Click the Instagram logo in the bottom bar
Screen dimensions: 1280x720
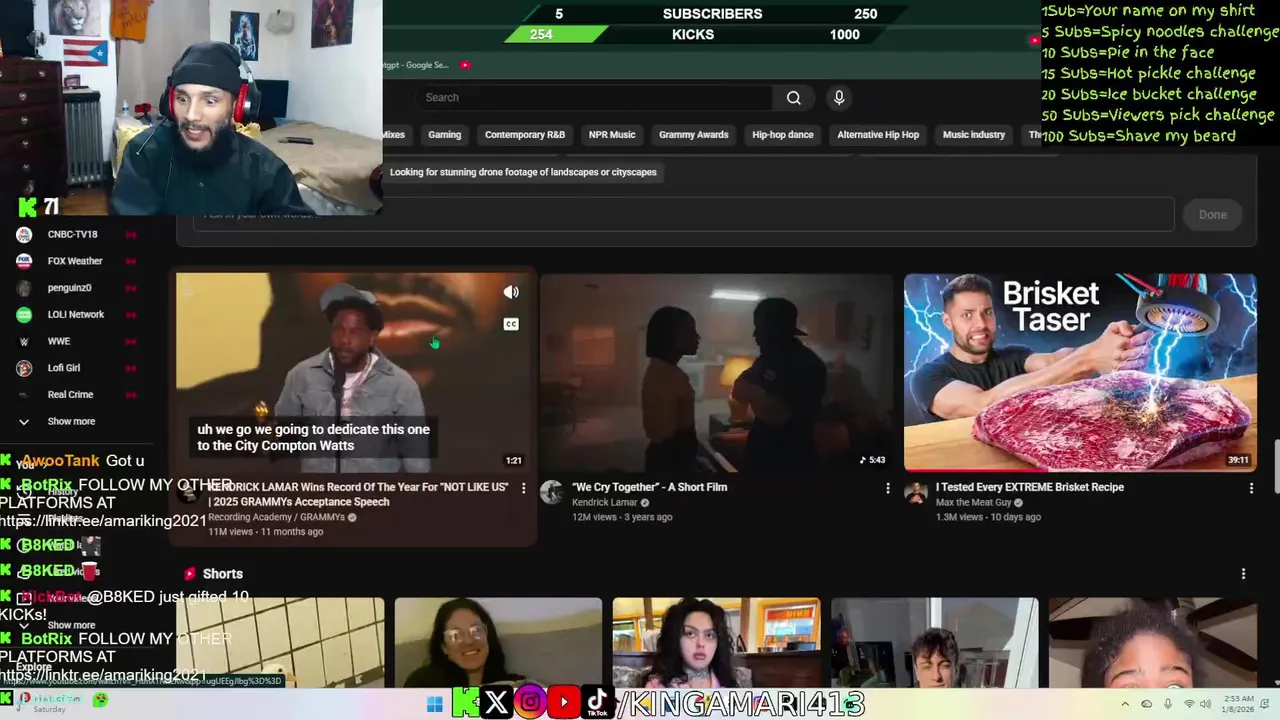tap(530, 703)
